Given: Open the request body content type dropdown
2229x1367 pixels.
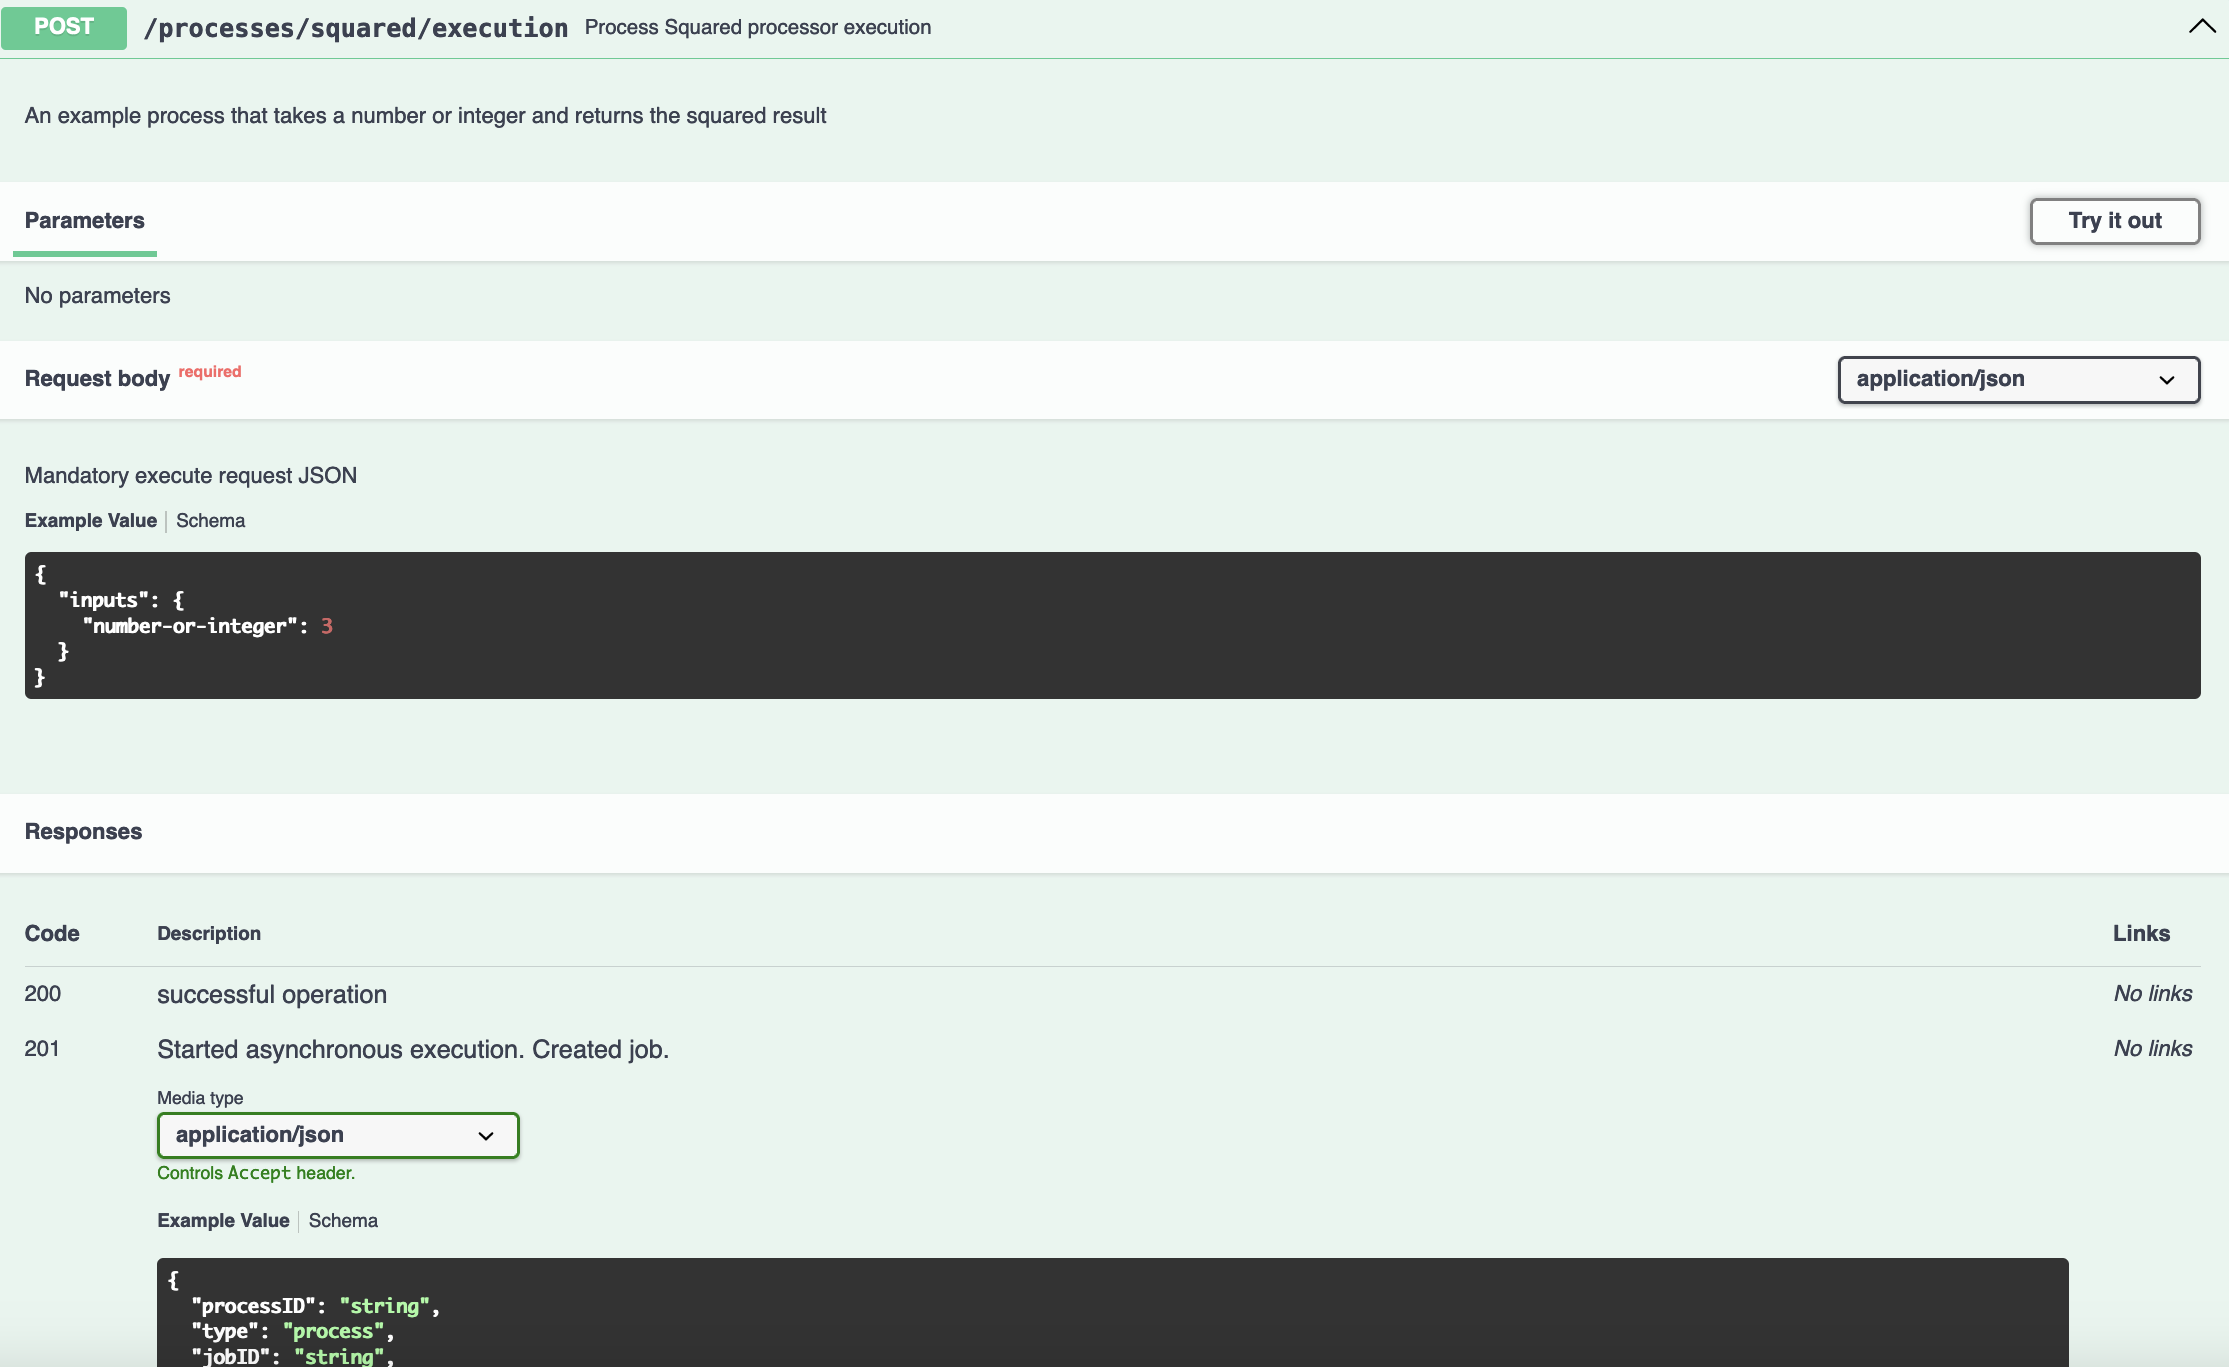Looking at the screenshot, I should (x=2018, y=380).
